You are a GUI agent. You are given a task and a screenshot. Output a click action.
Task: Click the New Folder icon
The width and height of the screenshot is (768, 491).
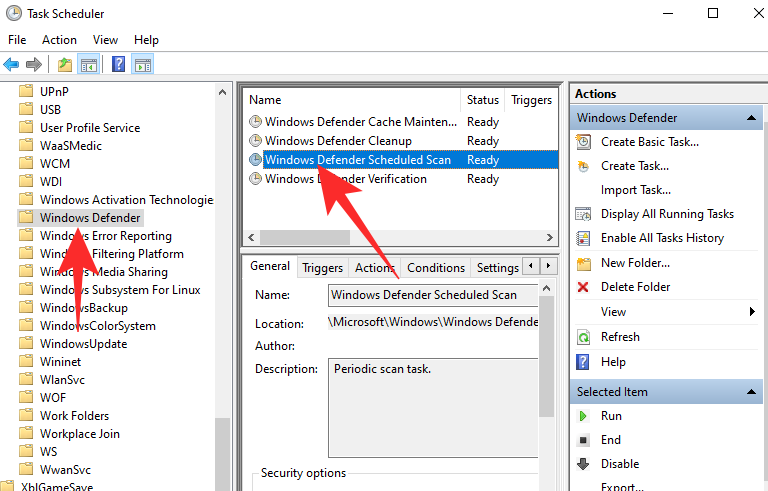[583, 263]
